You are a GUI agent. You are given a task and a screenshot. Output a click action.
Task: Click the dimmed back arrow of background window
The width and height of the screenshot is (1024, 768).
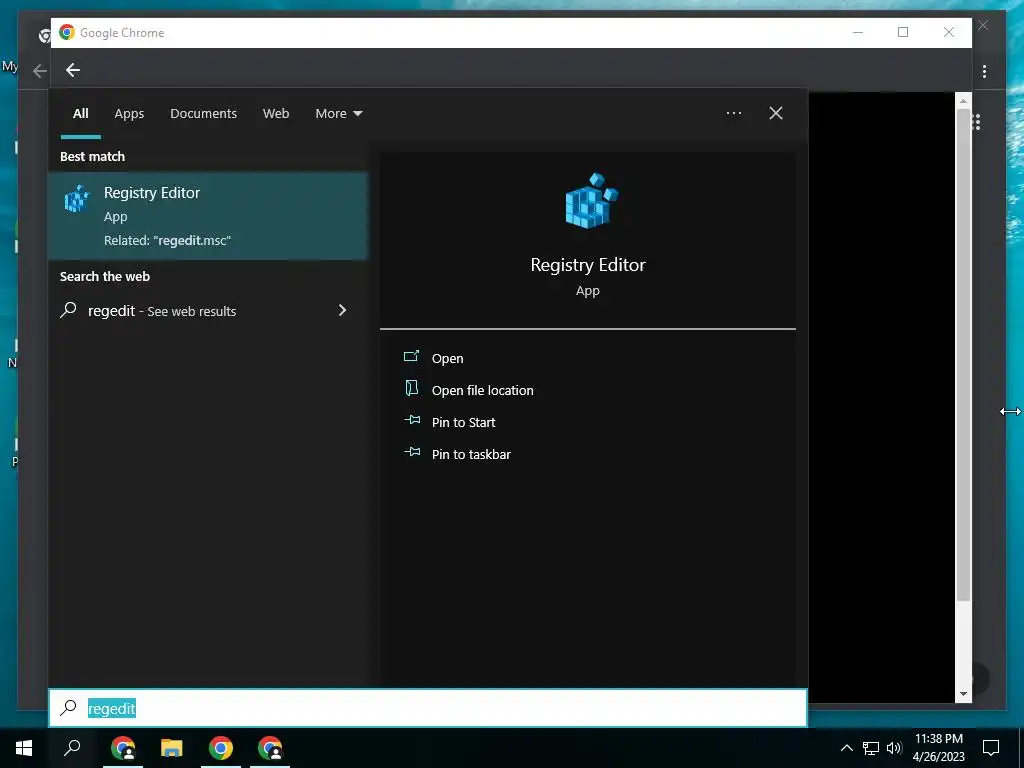point(40,71)
